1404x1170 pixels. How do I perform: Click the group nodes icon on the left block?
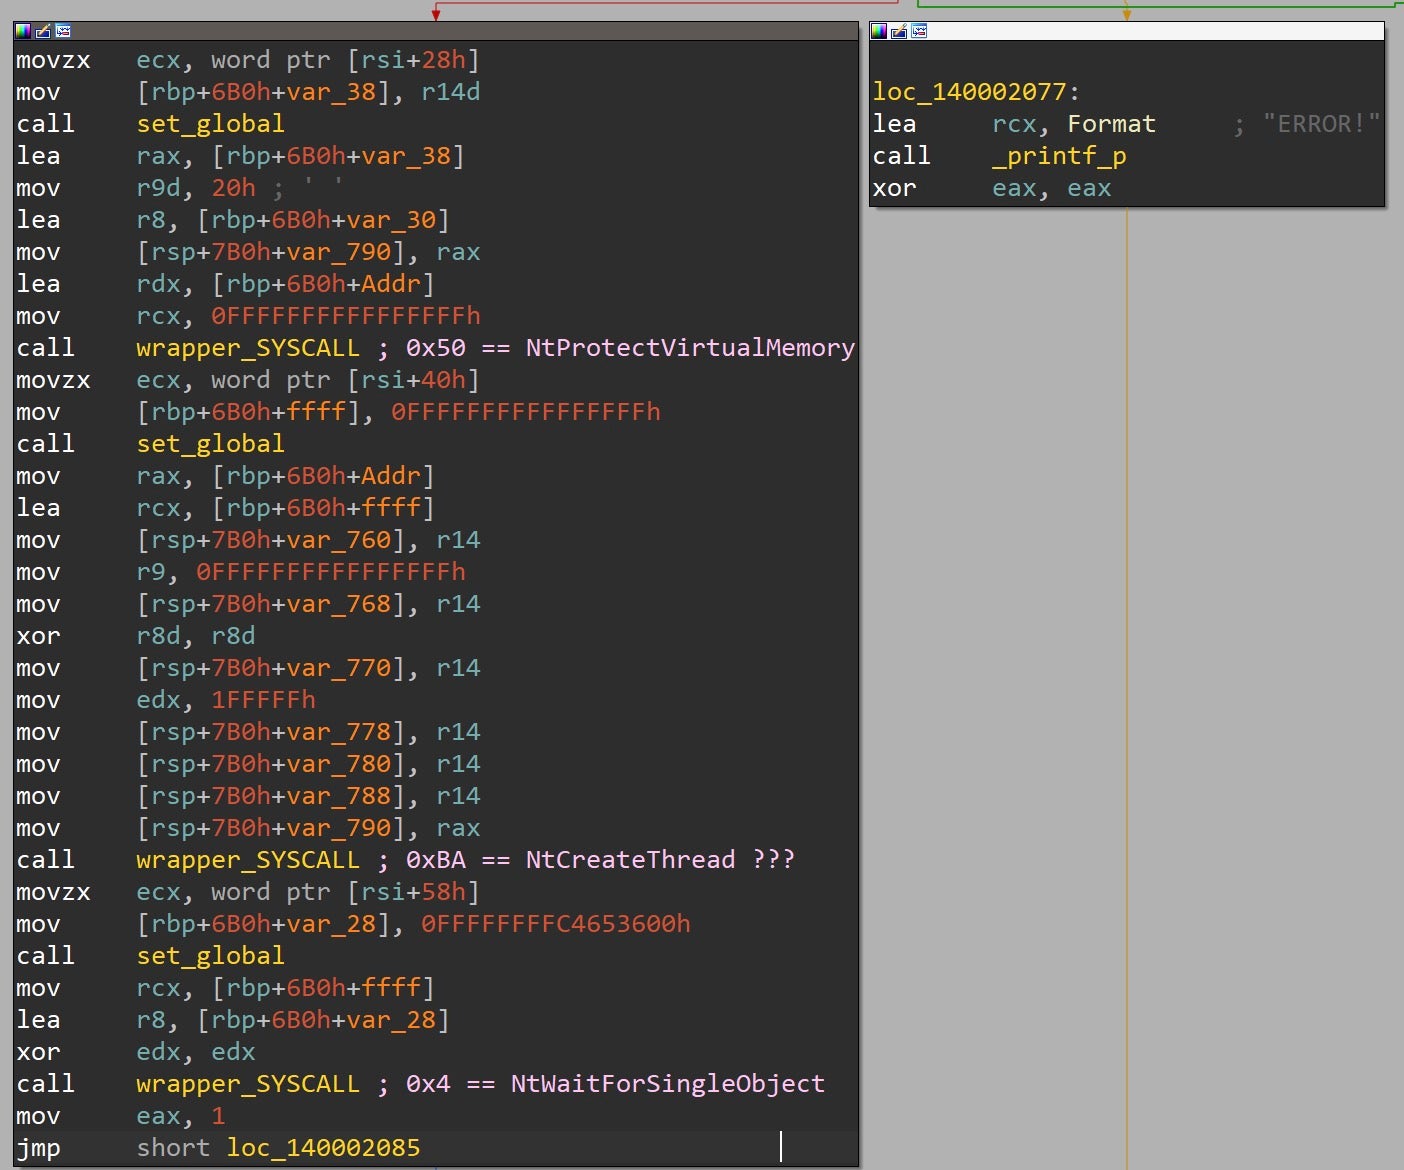click(x=63, y=31)
